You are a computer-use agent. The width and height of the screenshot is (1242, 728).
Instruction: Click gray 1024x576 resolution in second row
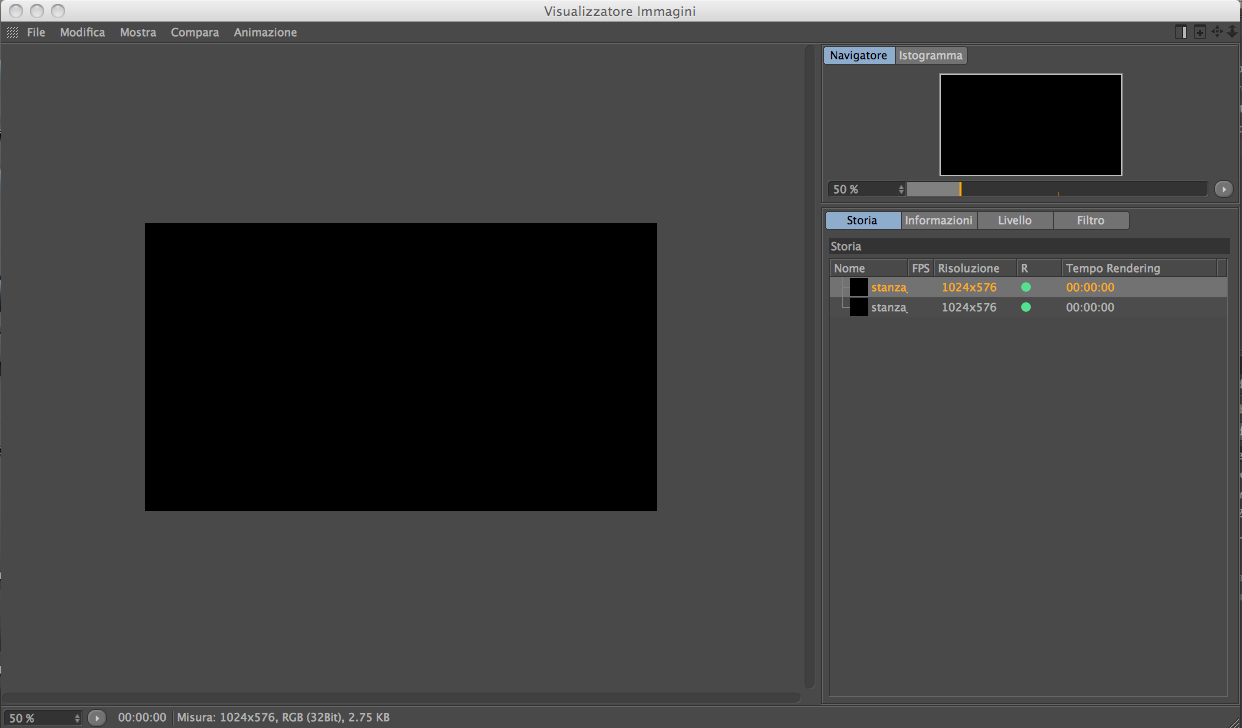(969, 307)
